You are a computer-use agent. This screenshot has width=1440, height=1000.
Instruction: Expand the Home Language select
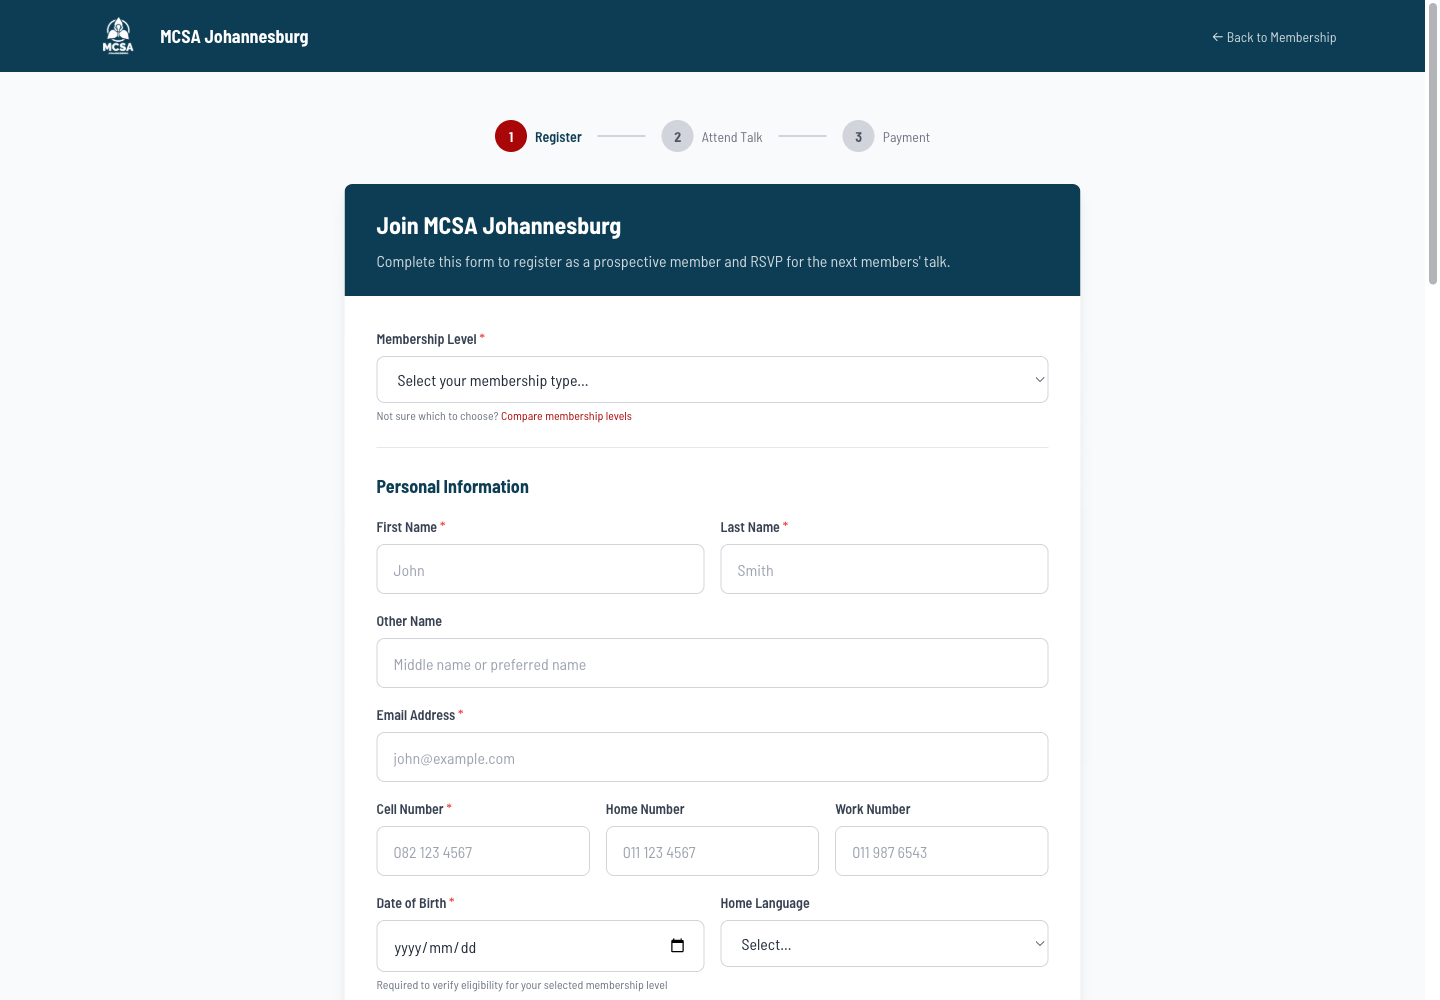pyautogui.click(x=884, y=944)
